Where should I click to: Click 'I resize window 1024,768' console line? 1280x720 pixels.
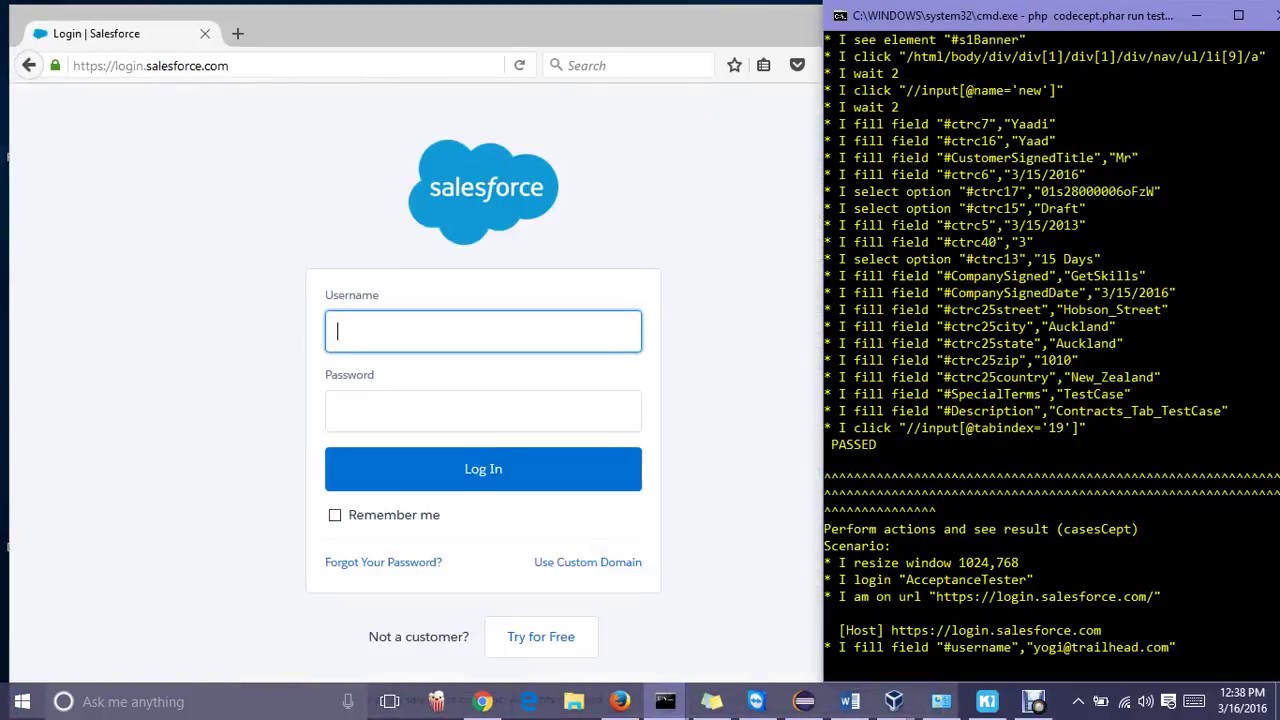[921, 562]
